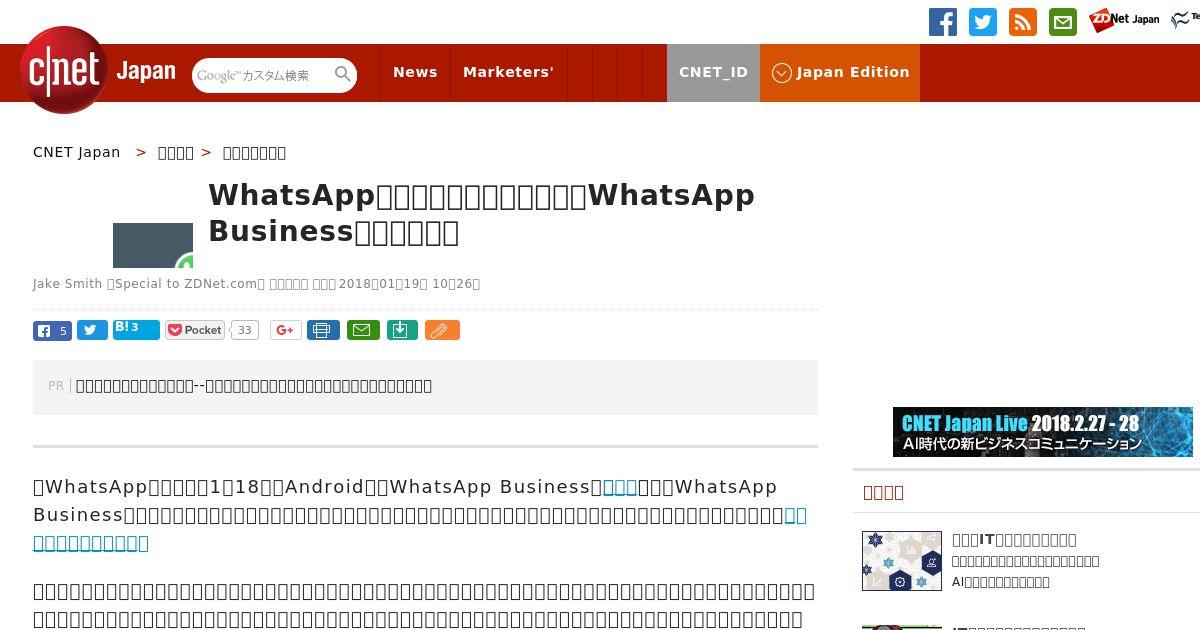The width and height of the screenshot is (1200, 630).
Task: Click the first inline link in article paragraph
Action: 620,487
